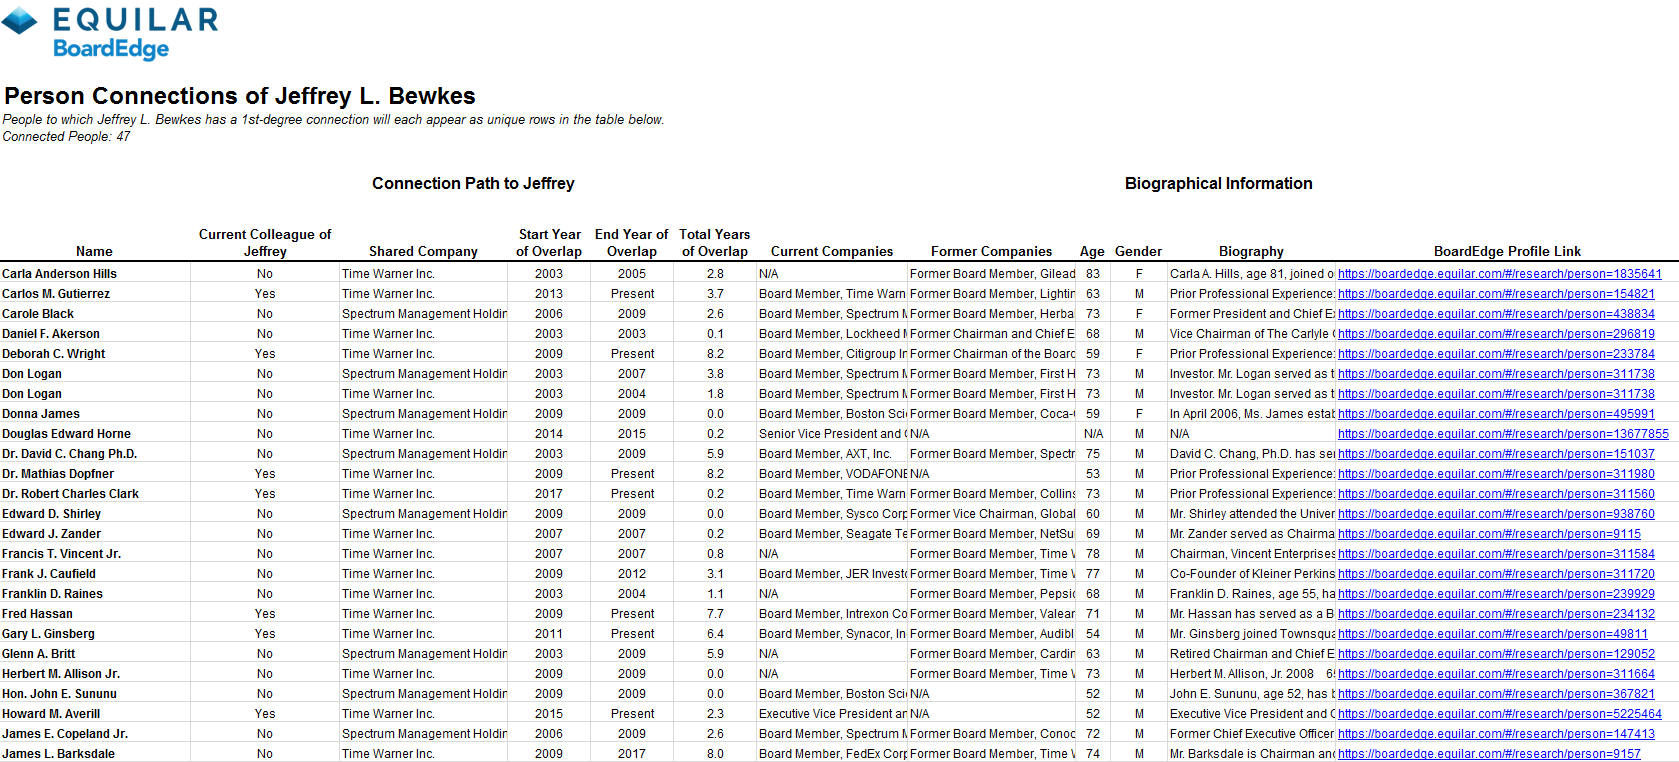The width and height of the screenshot is (1679, 762).
Task: Open Herbert M. Allison Jr. profile link
Action: 1496,674
